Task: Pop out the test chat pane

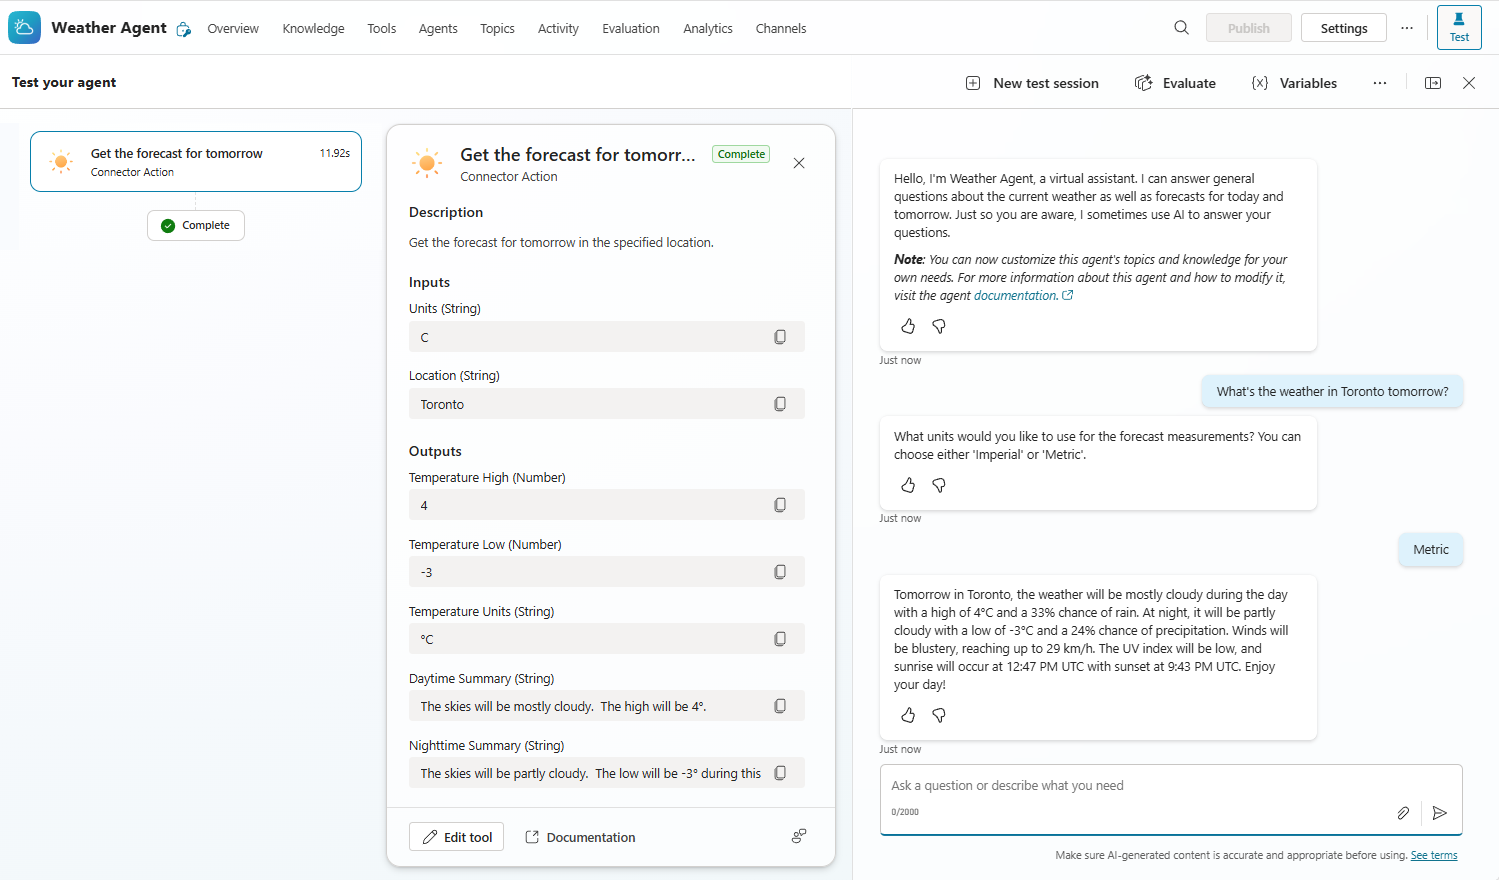Action: click(1433, 83)
